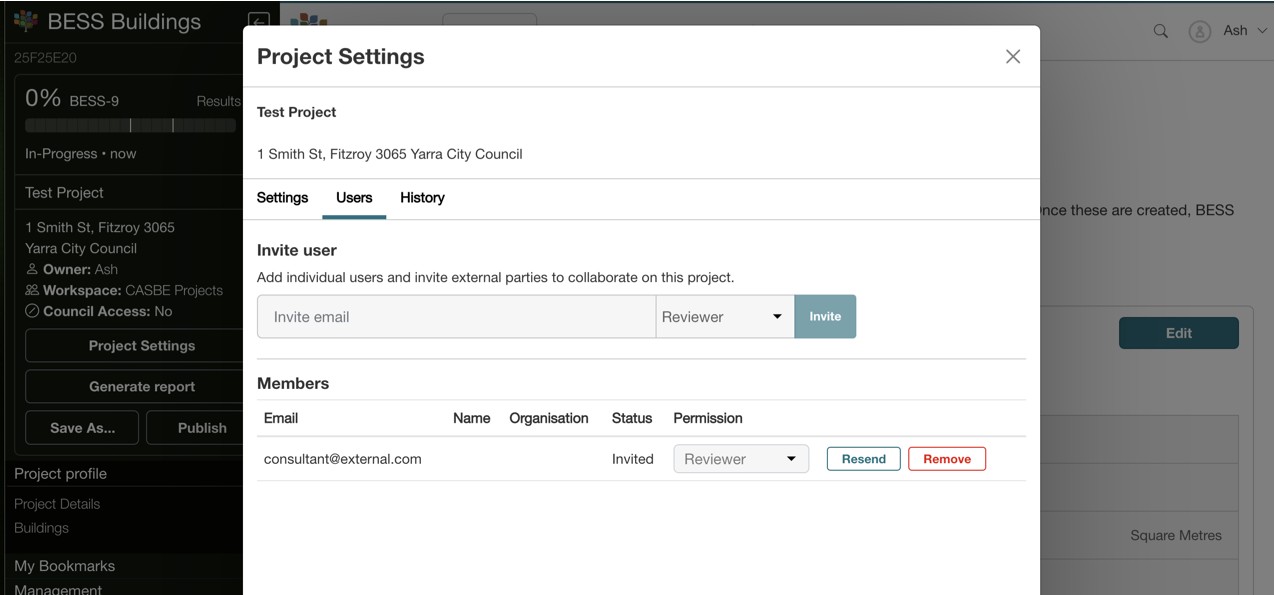This screenshot has width=1275, height=595.
Task: Resend invitation to consultant@external.com
Action: point(863,459)
